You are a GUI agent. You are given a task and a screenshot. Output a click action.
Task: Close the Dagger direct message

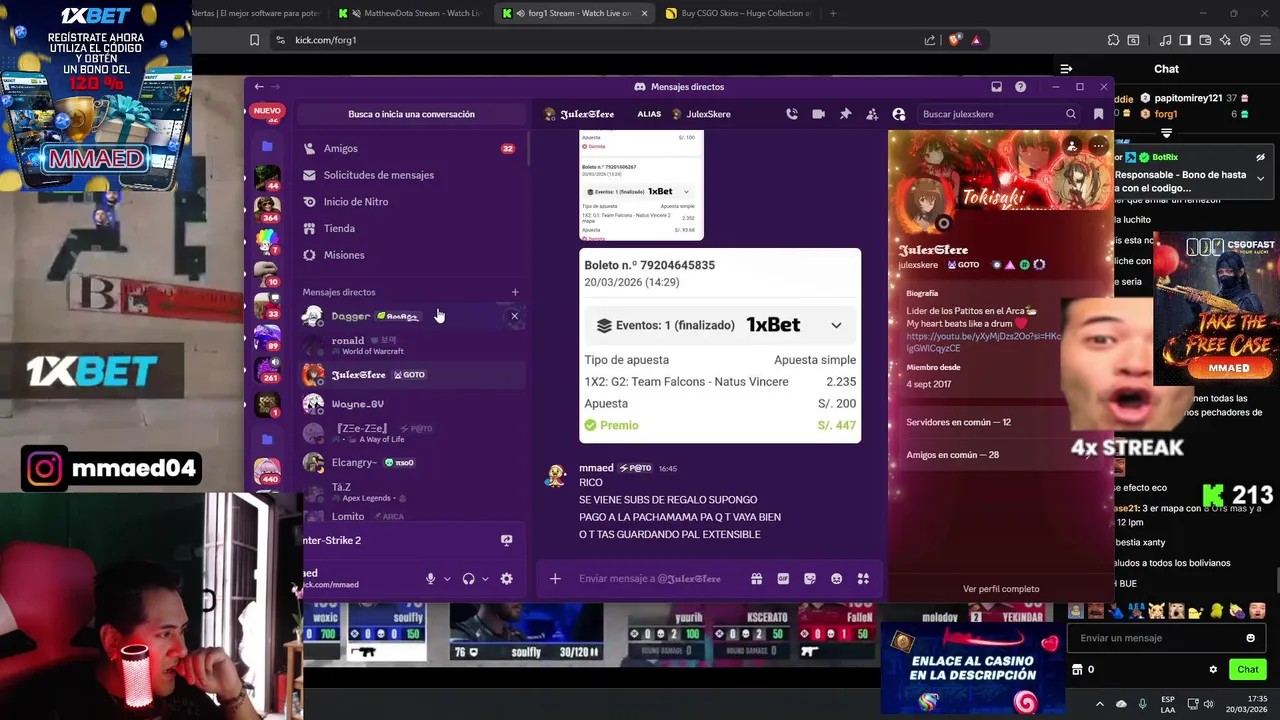tap(514, 316)
